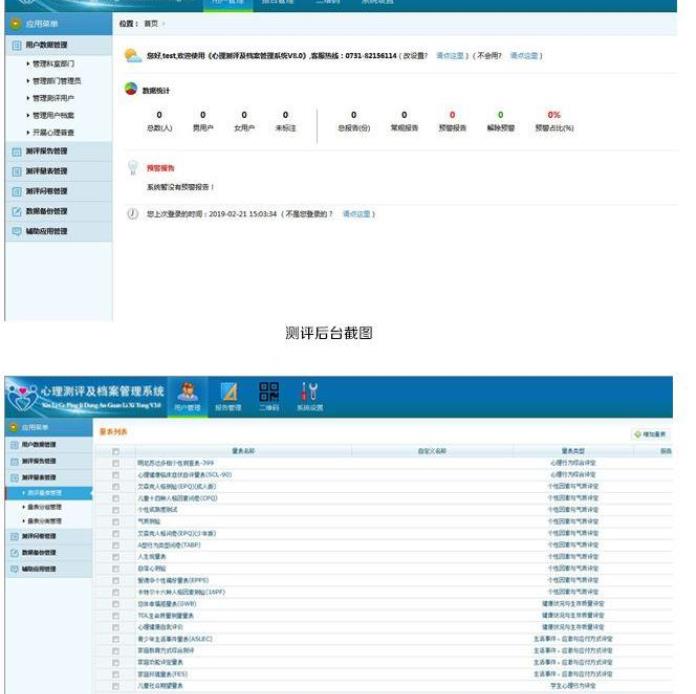
Task: Click 应用菜单 yellow icon on scale list sidebar
Action: 14,427
